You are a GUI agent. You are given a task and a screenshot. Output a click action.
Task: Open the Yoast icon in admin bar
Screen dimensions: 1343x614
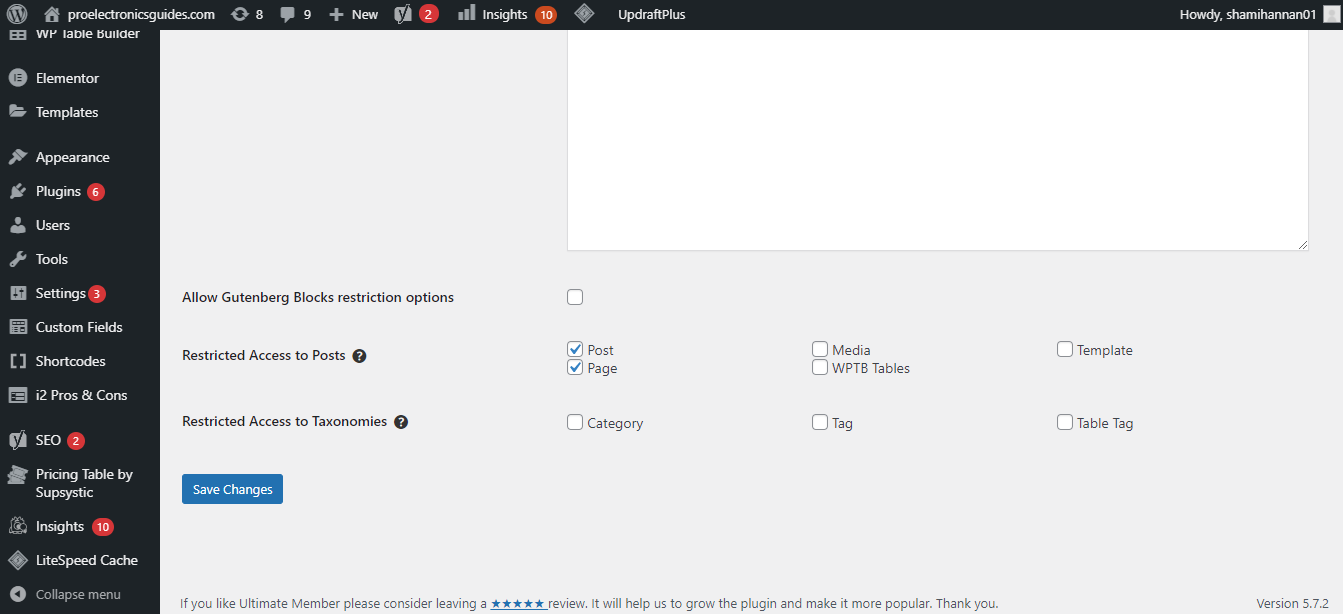pos(403,14)
